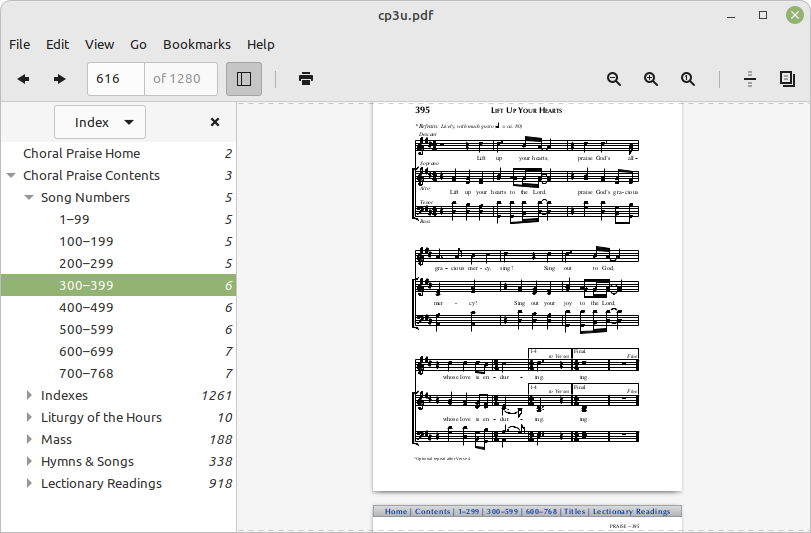Select the 500–599 song range

click(118, 329)
